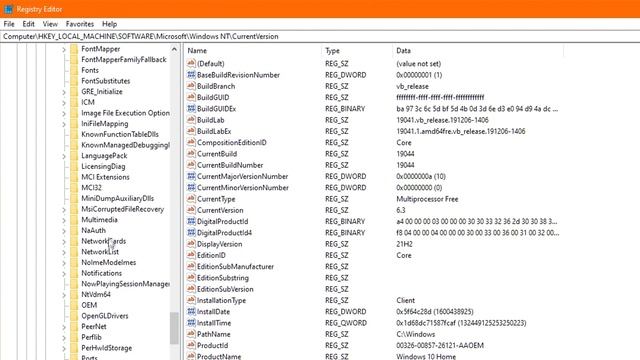The image size is (640, 360).
Task: Click the string icon of CurrentBuild
Action: pos(191,153)
